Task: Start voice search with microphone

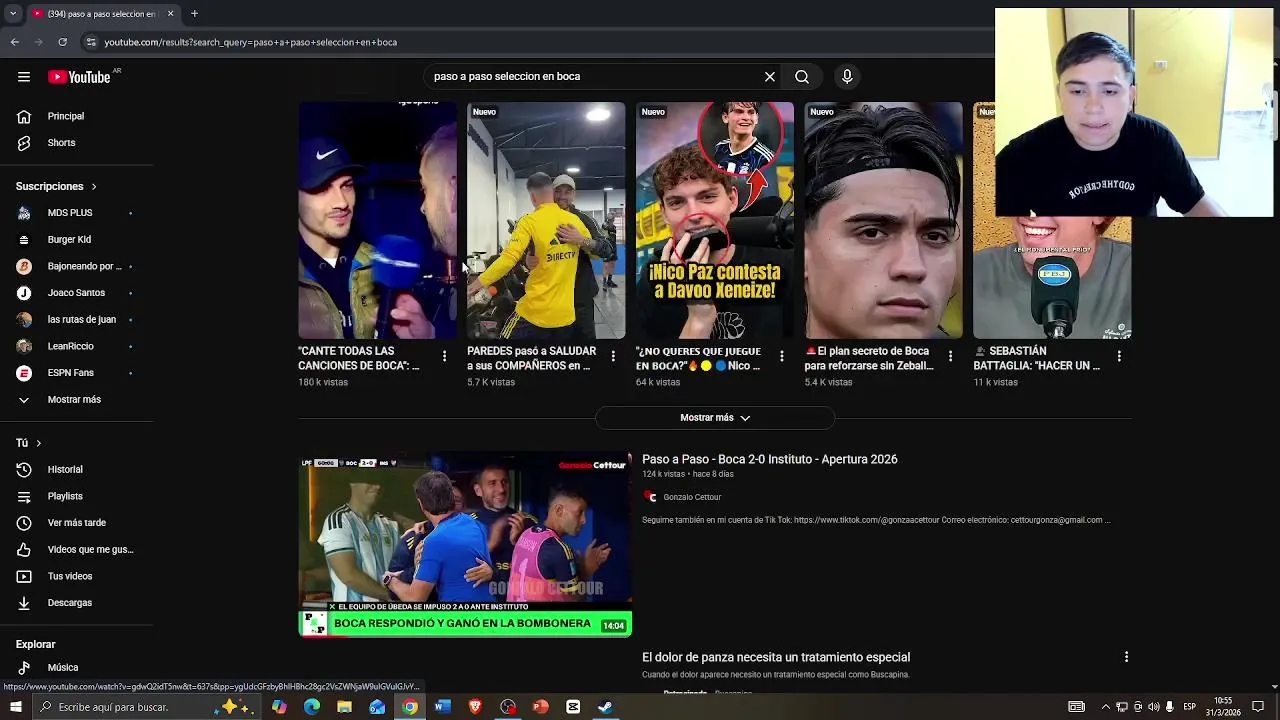Action: point(847,77)
